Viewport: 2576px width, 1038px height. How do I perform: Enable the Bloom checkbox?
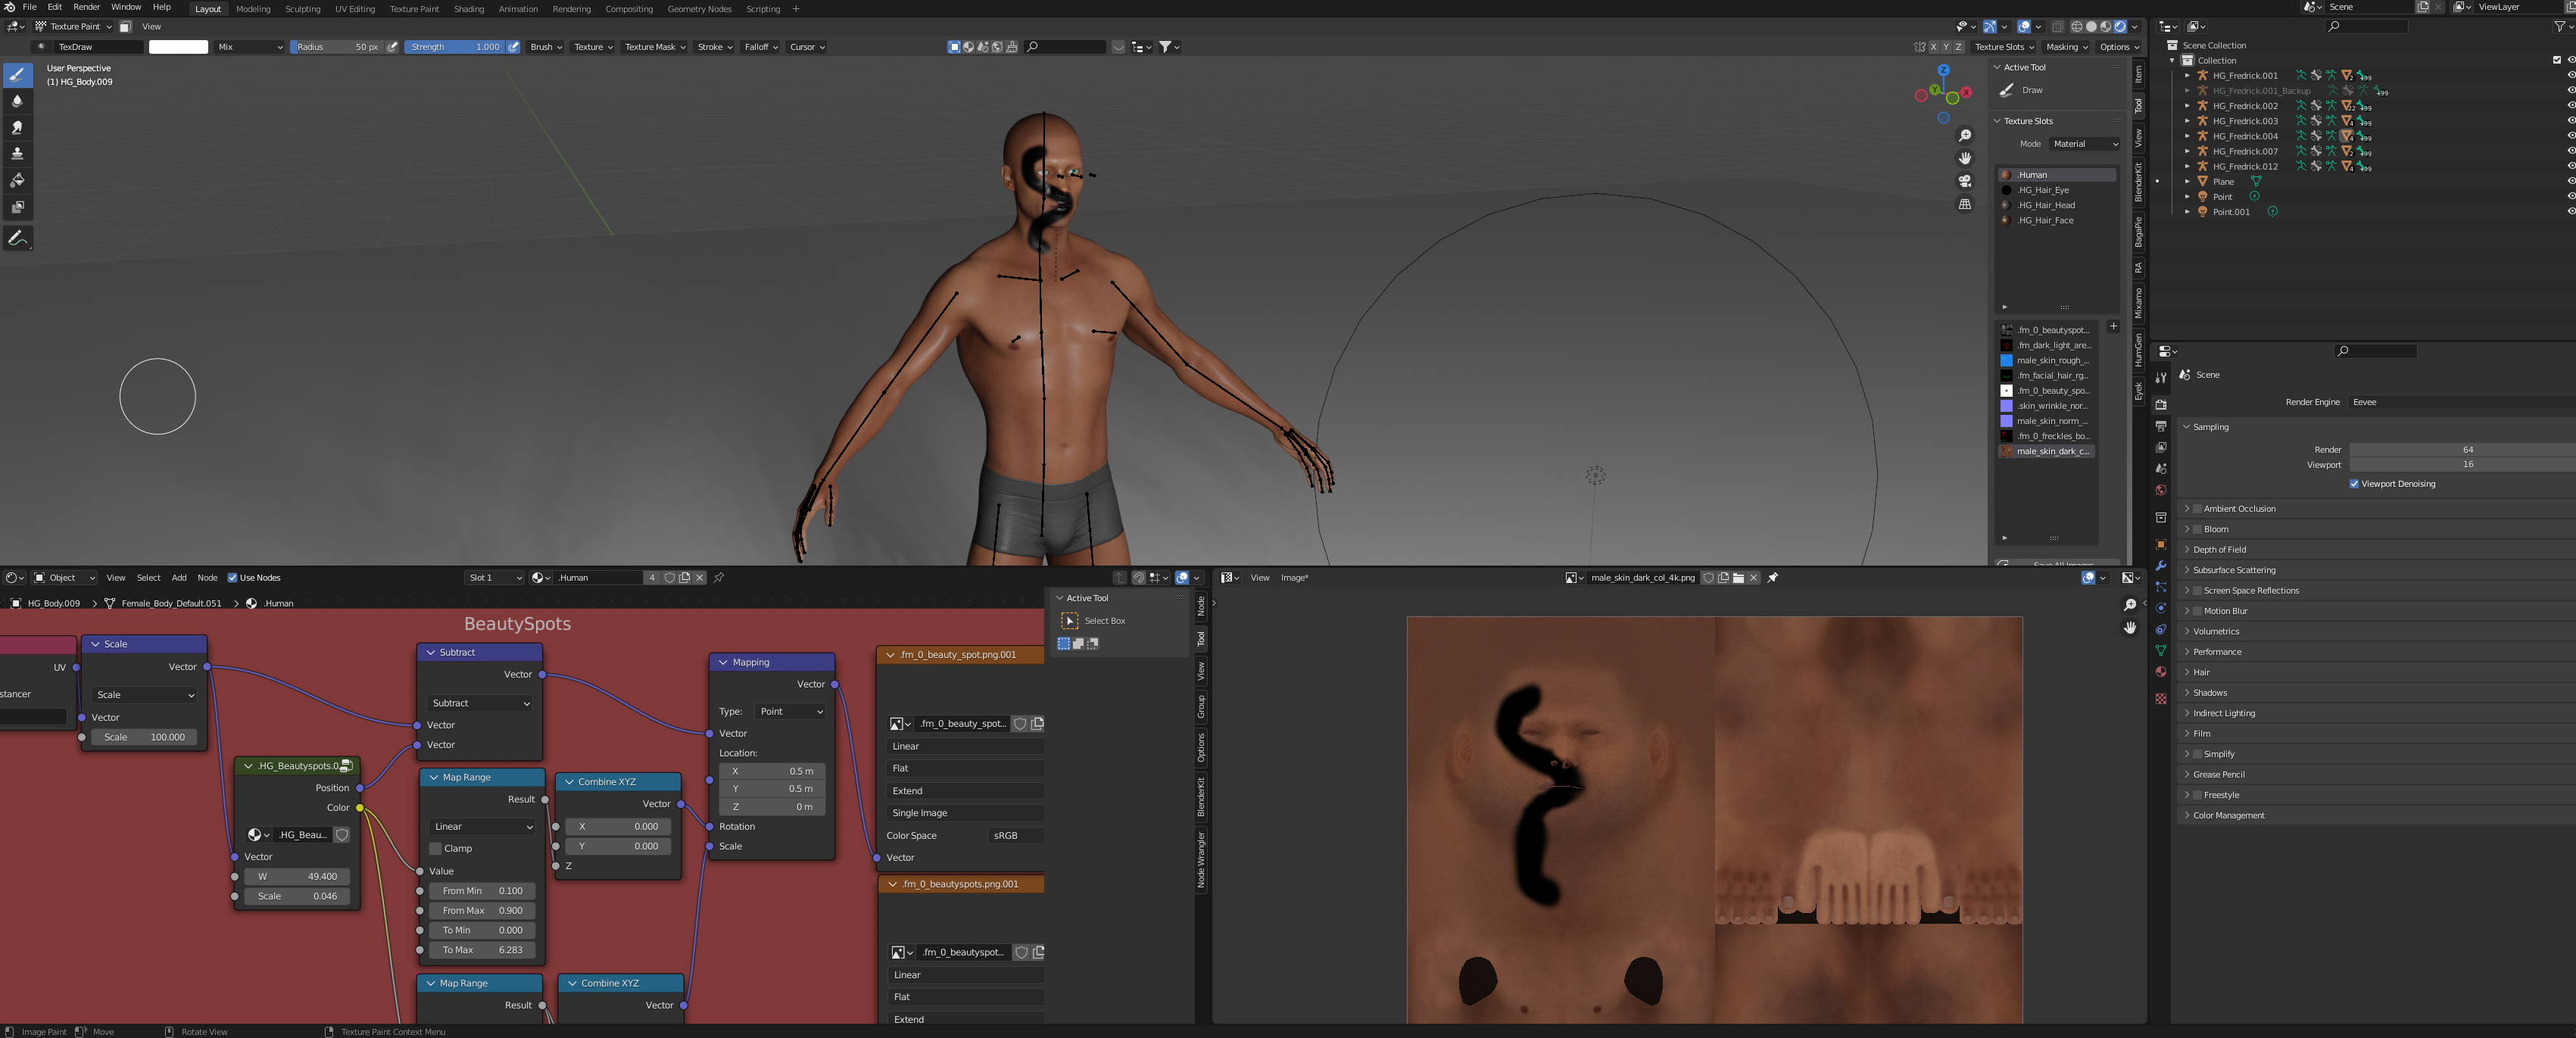tap(2198, 529)
